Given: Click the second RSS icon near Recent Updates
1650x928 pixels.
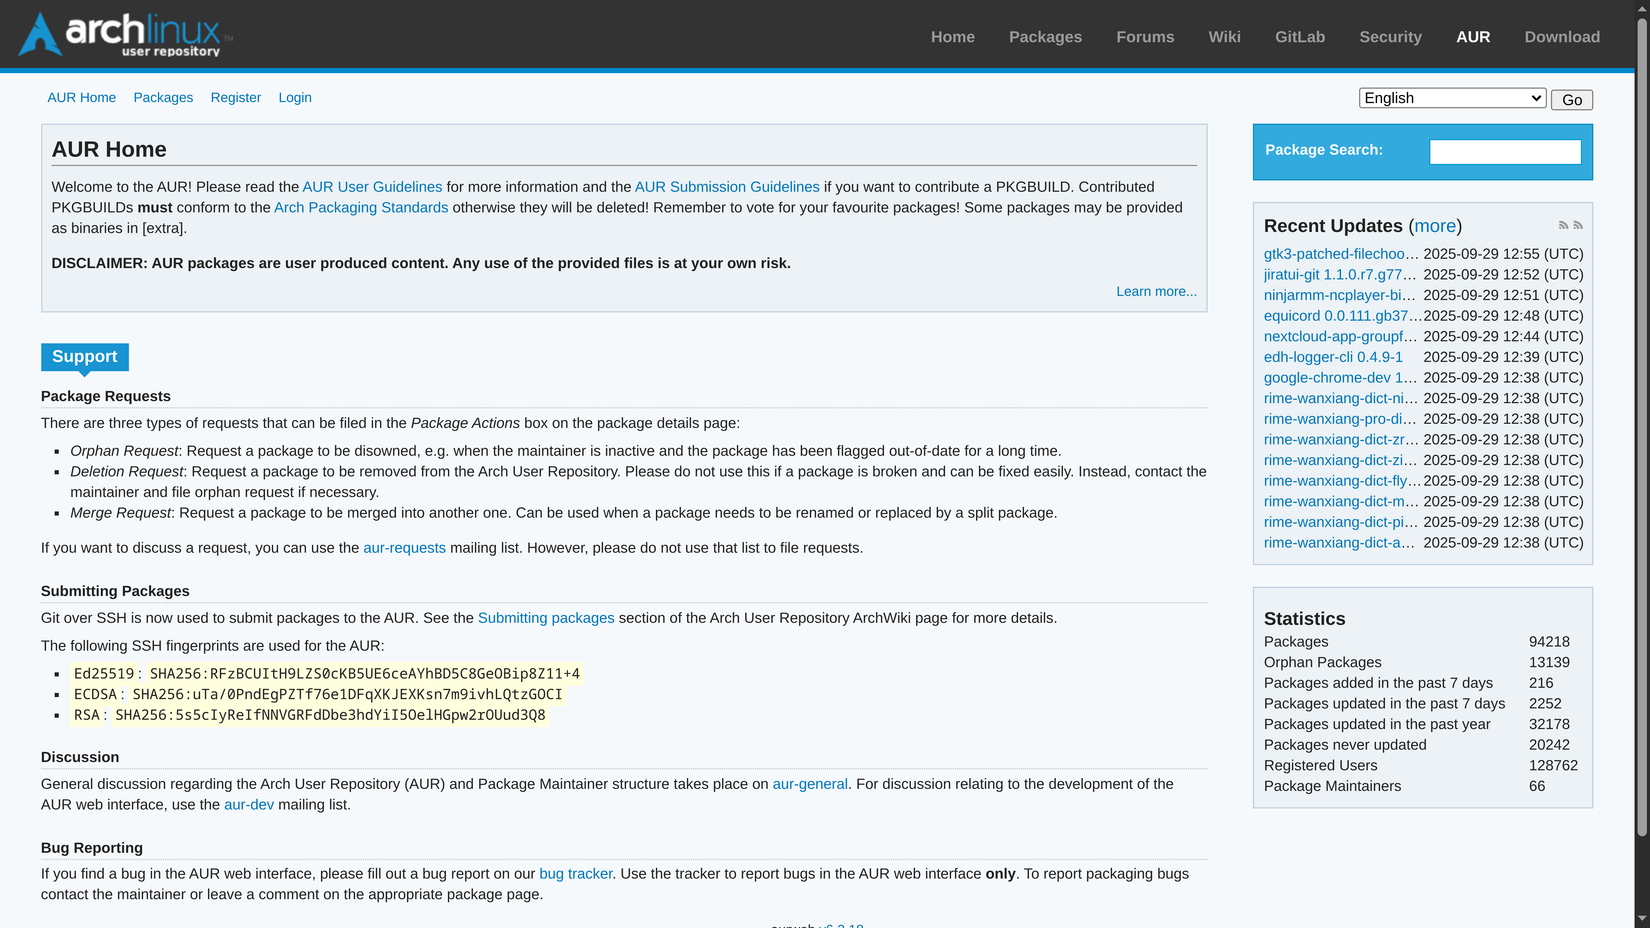Looking at the screenshot, I should pos(1578,225).
